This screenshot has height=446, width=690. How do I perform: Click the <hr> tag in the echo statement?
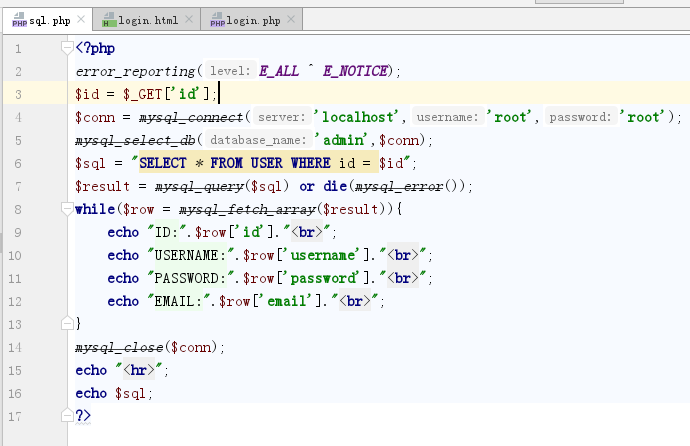(139, 370)
